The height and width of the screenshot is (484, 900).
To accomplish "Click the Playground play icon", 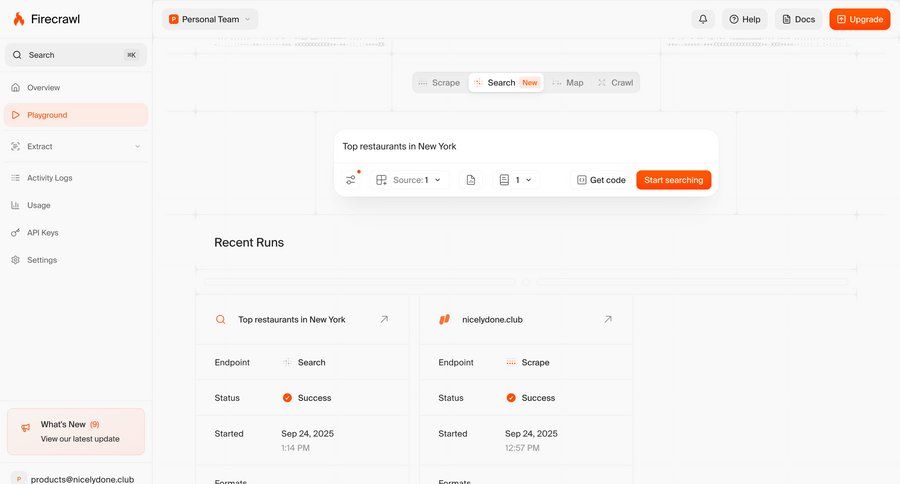I will [15, 115].
